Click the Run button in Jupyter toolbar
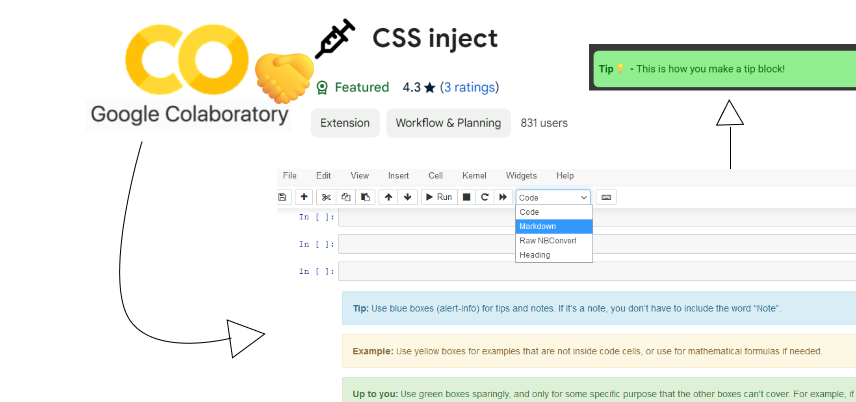Screen dimensions: 856x402 [x=439, y=197]
